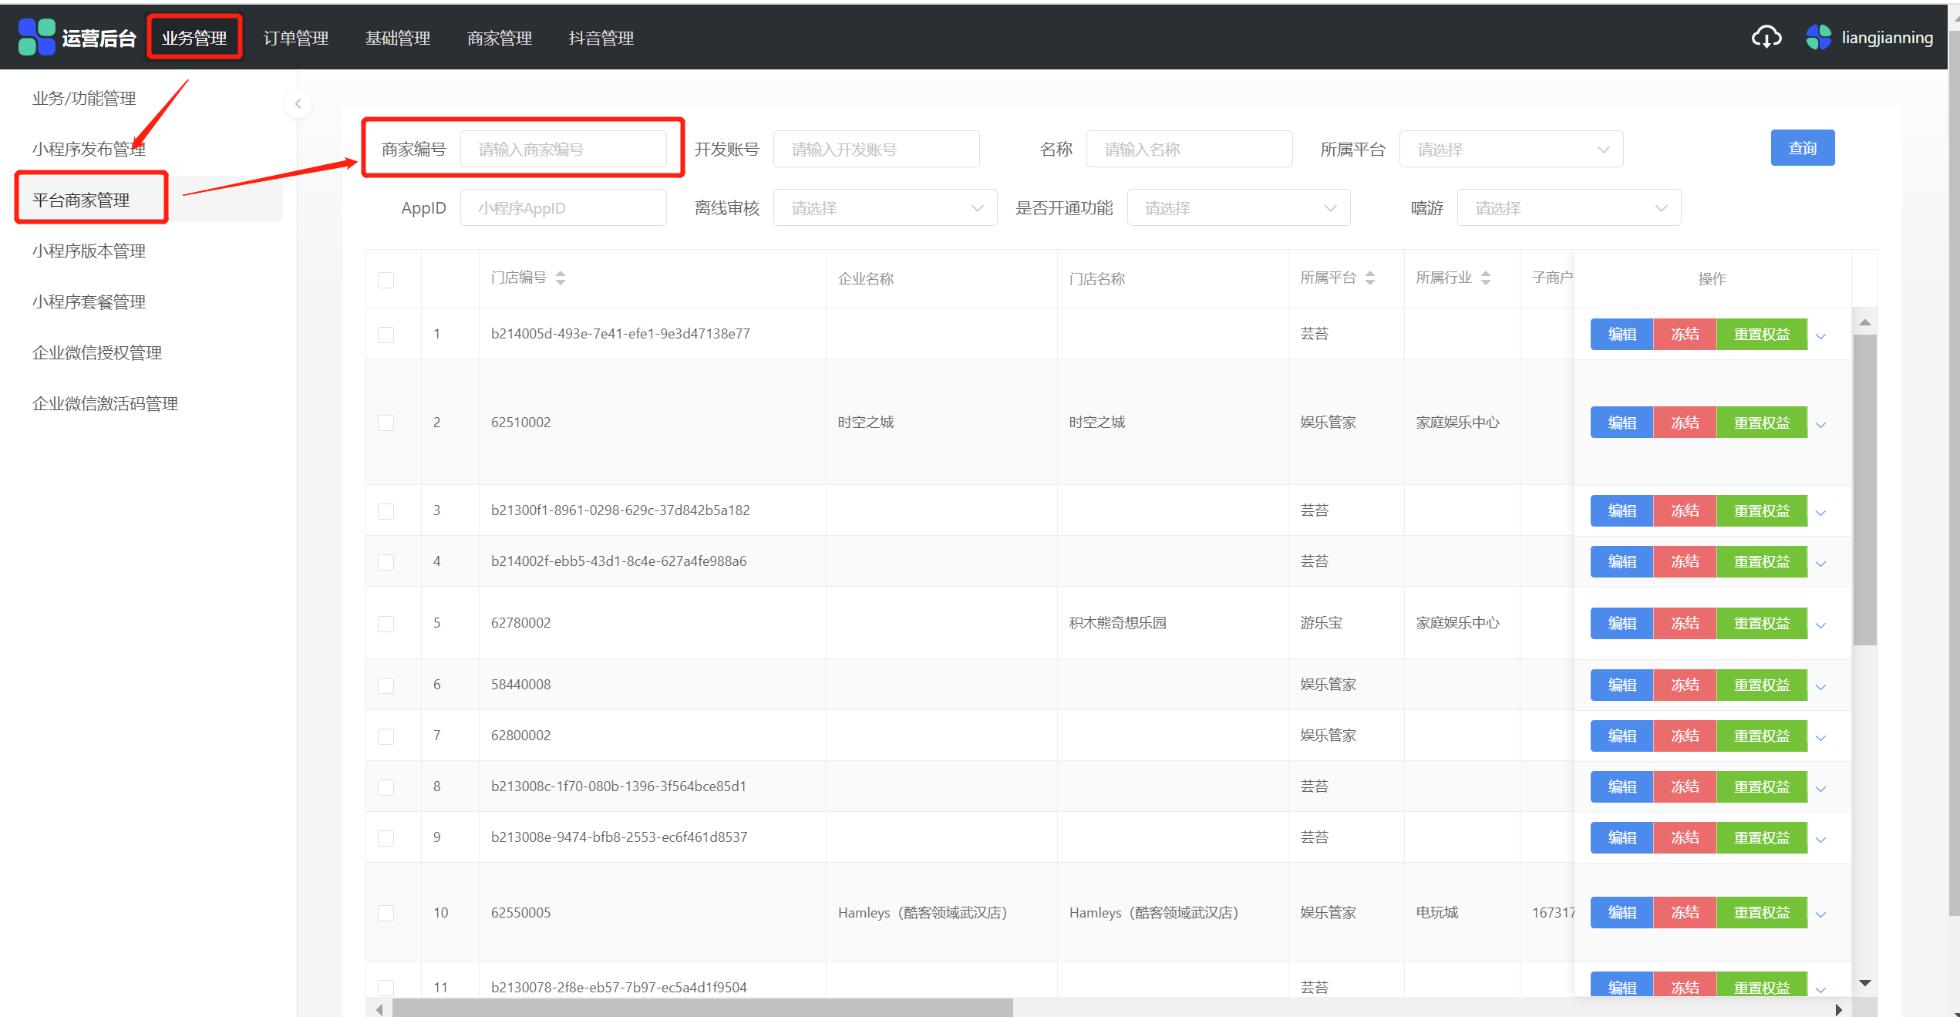Click 冻结 for row 1 b214005d
Viewport: 1960px width, 1017px height.
click(x=1685, y=334)
